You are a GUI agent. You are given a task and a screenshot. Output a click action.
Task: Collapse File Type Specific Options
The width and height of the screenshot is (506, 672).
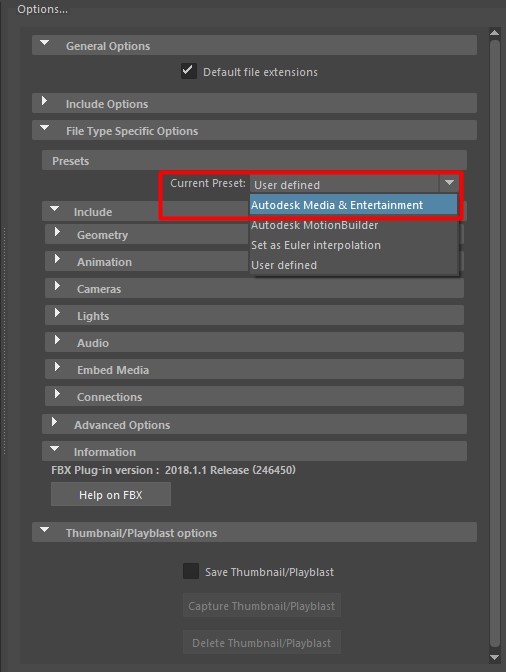click(44, 128)
